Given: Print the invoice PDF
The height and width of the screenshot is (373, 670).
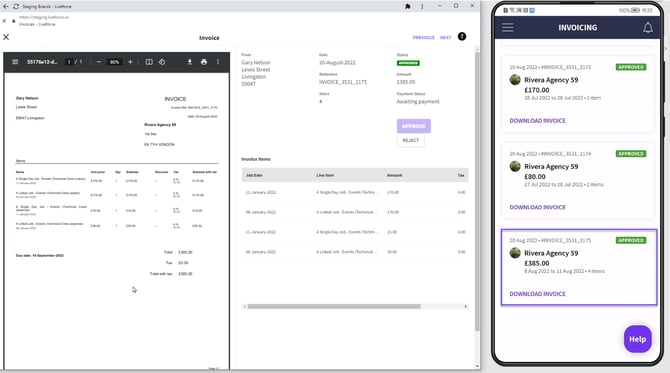Looking at the screenshot, I should click(204, 62).
